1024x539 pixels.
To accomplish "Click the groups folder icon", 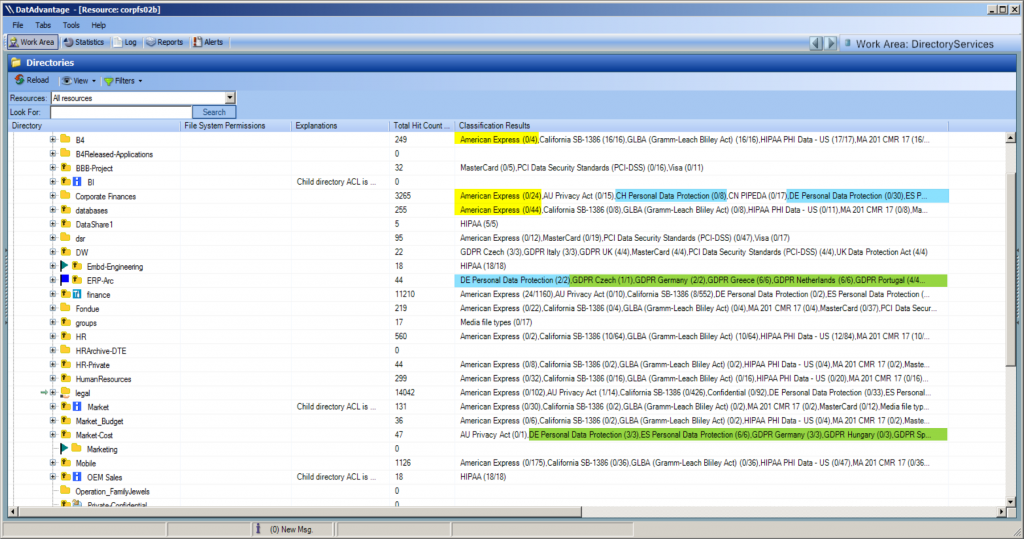I will [65, 322].
